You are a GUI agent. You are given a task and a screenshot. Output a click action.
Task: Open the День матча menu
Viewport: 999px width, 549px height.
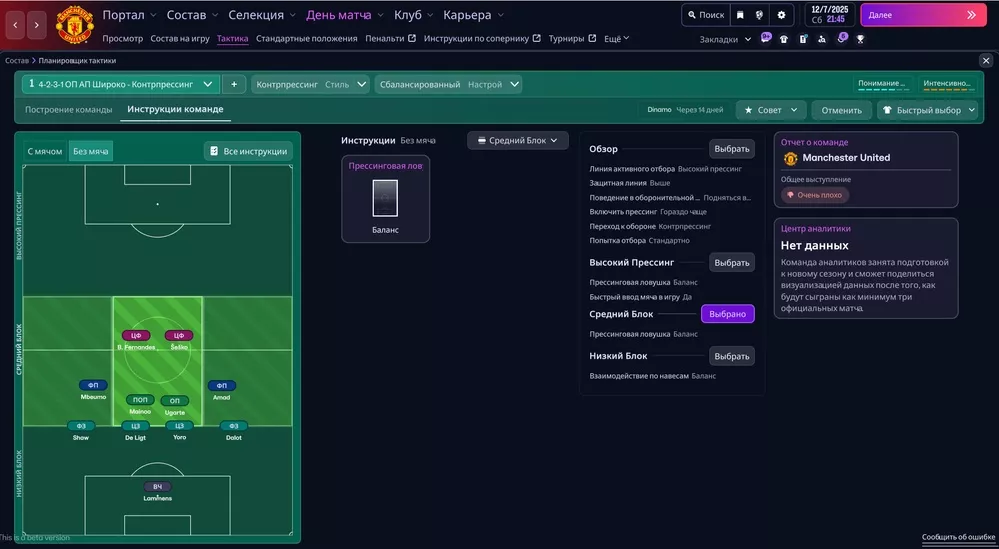[345, 15]
